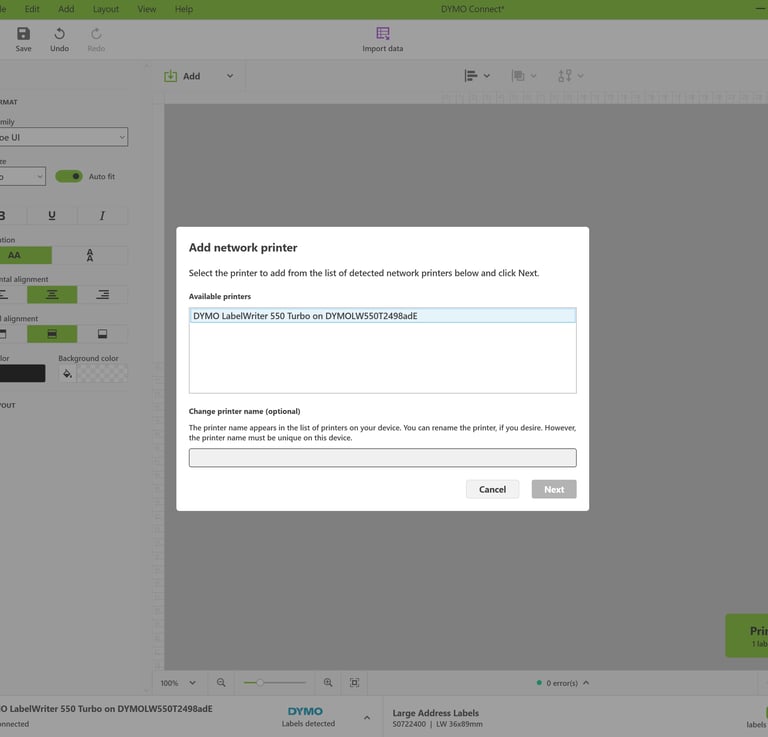Toggle the Auto fit switch

click(69, 176)
